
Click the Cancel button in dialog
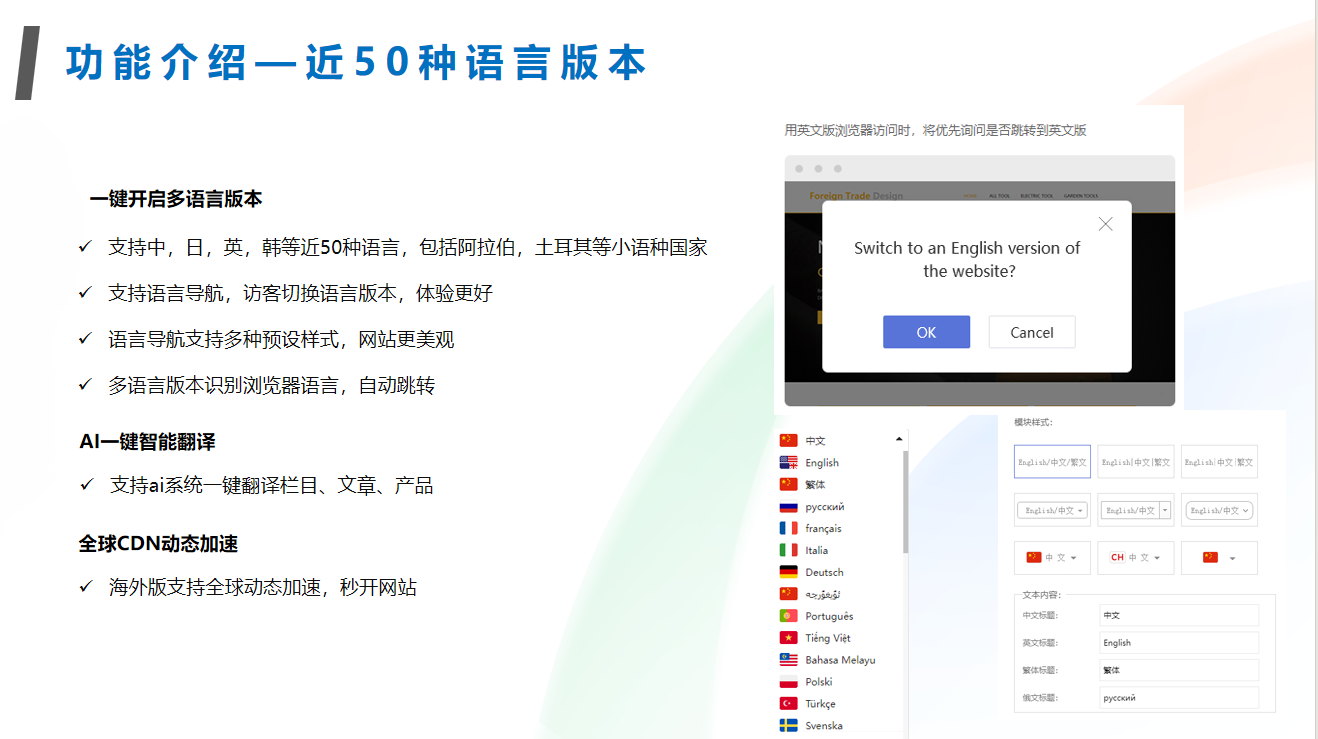[1031, 333]
